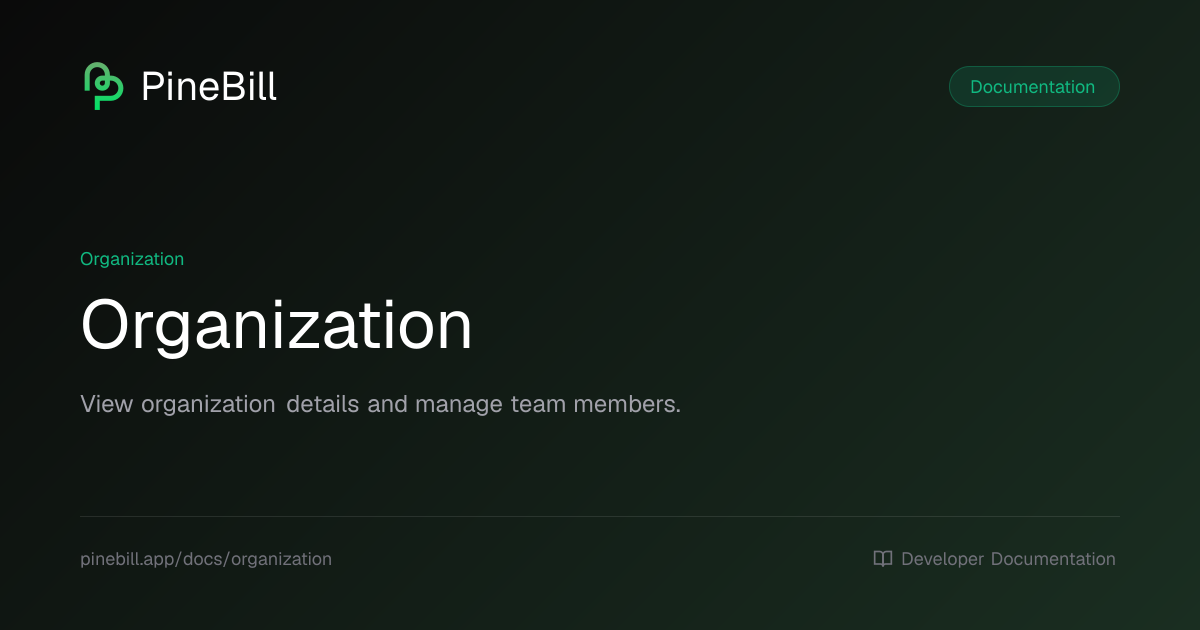
Task: Click the Developer Documentation footer label
Action: point(1008,559)
